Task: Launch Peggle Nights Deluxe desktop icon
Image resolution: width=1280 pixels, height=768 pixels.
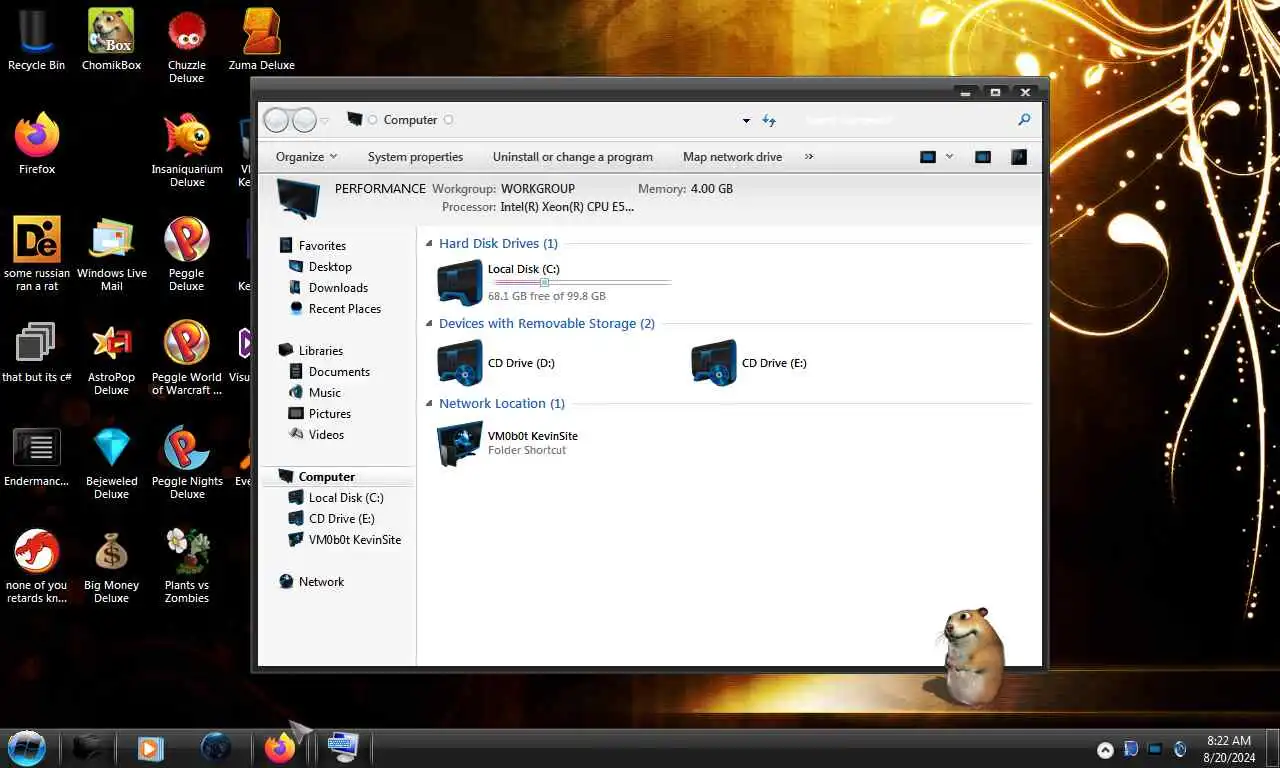Action: point(187,462)
